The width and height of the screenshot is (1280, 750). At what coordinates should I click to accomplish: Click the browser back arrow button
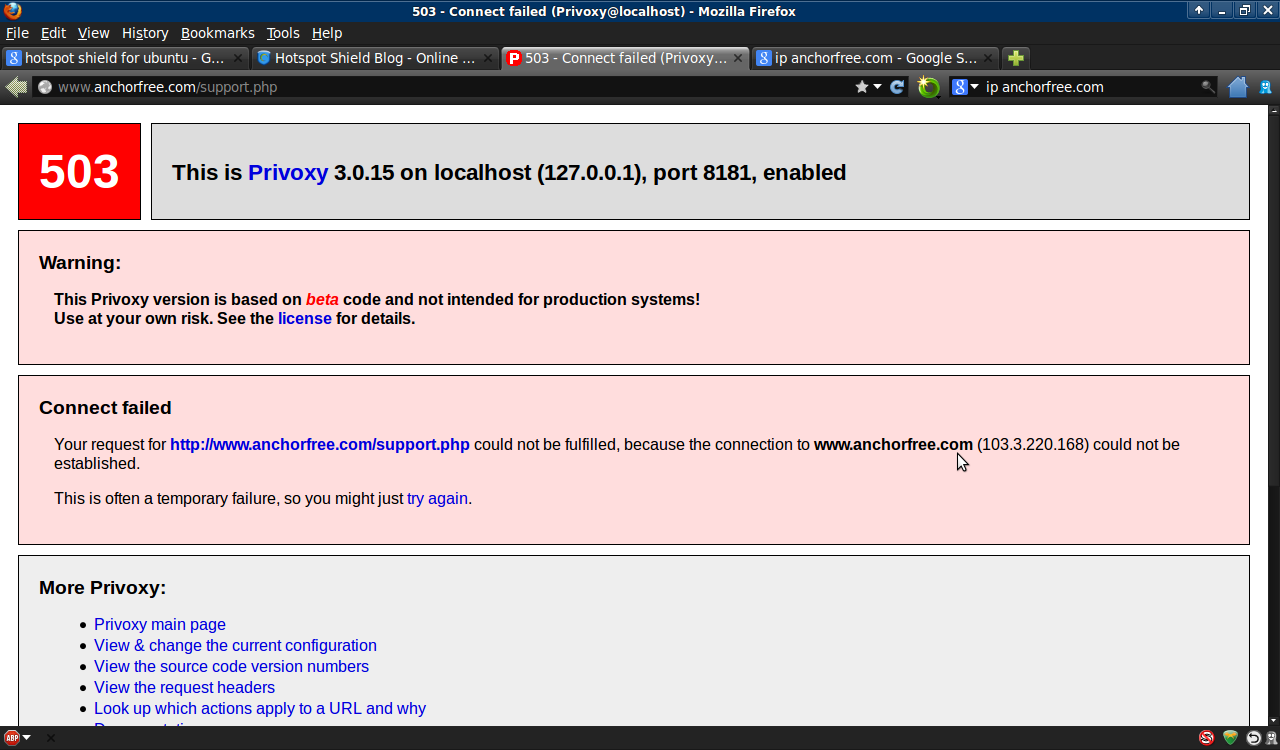coord(16,87)
